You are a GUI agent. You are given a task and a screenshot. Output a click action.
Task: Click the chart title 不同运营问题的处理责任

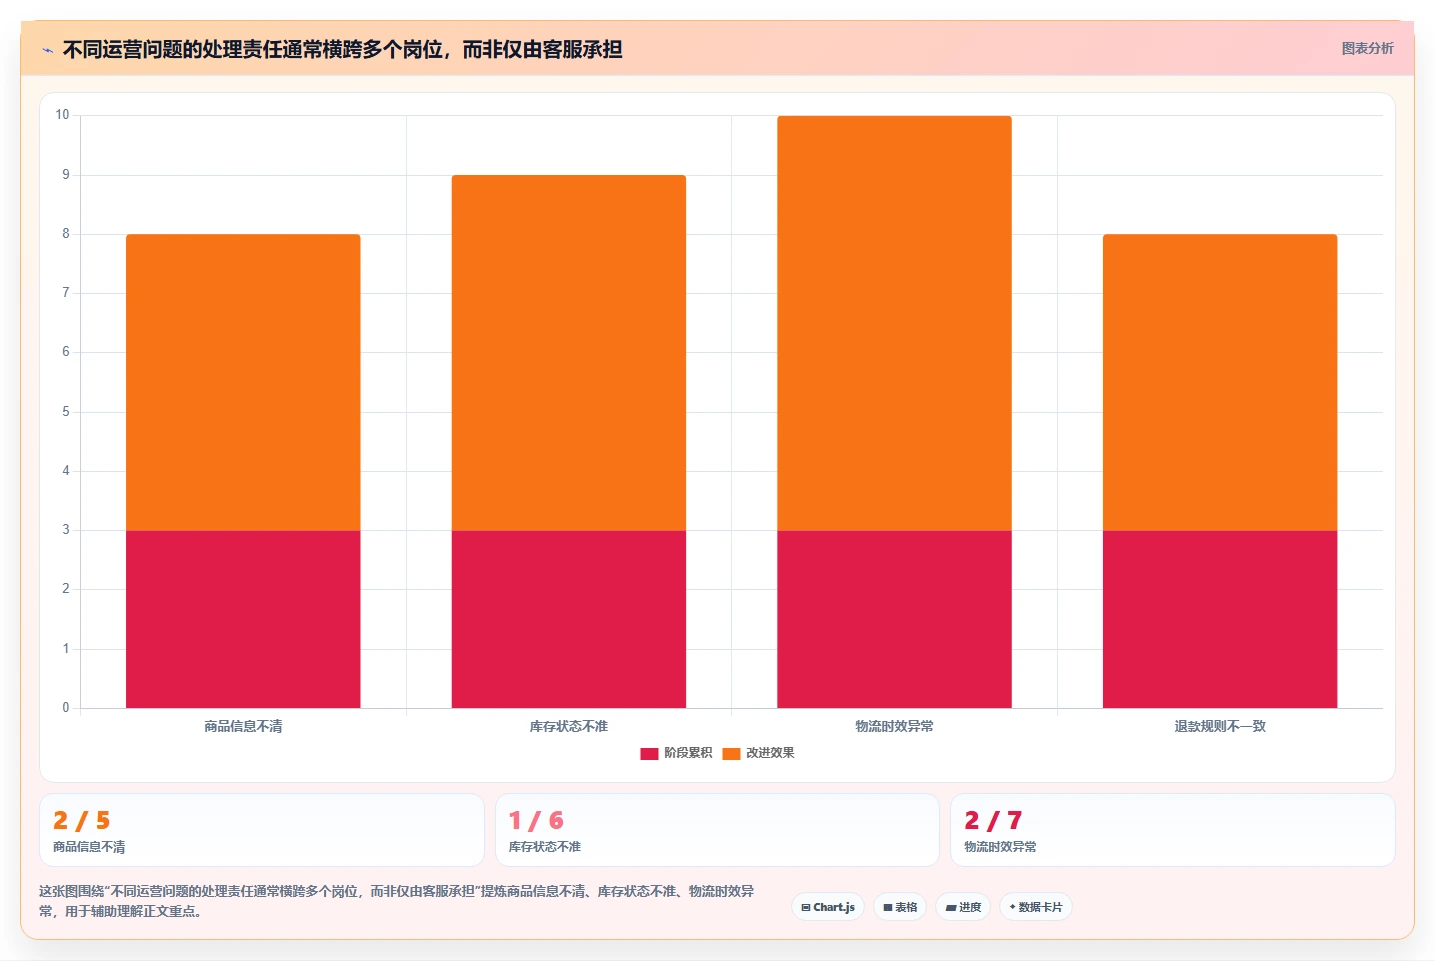[x=342, y=49]
